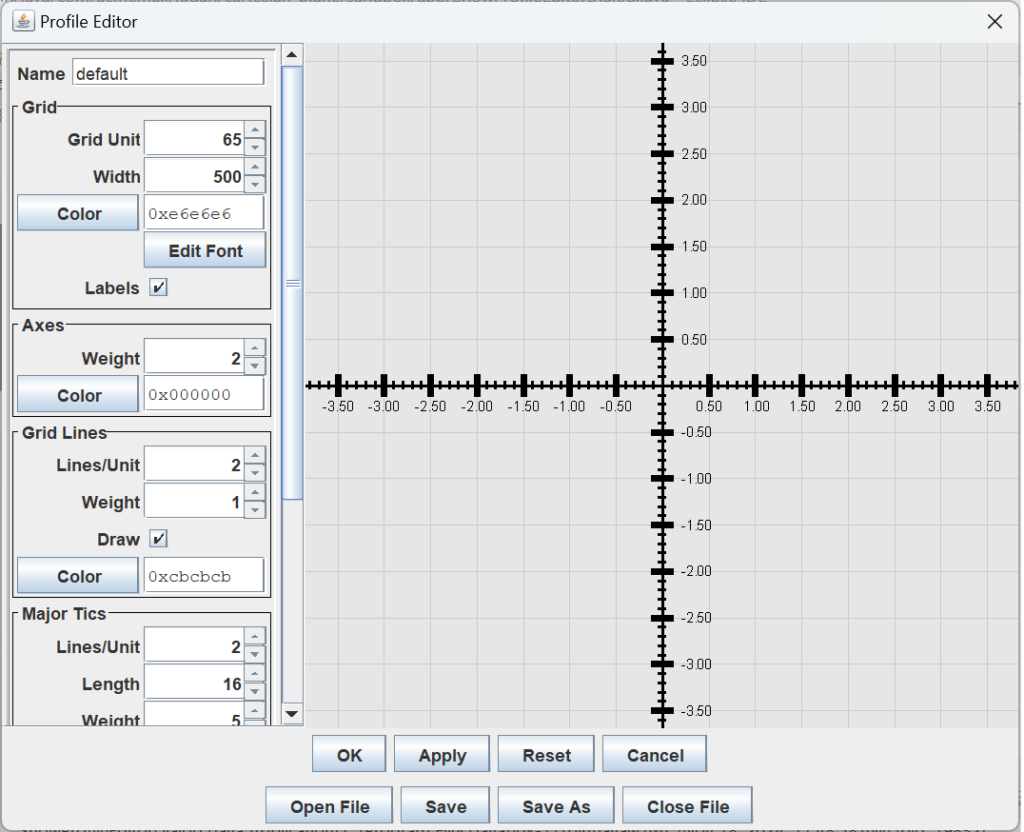Apply the profile changes
This screenshot has height=832, width=1024.
click(442, 754)
